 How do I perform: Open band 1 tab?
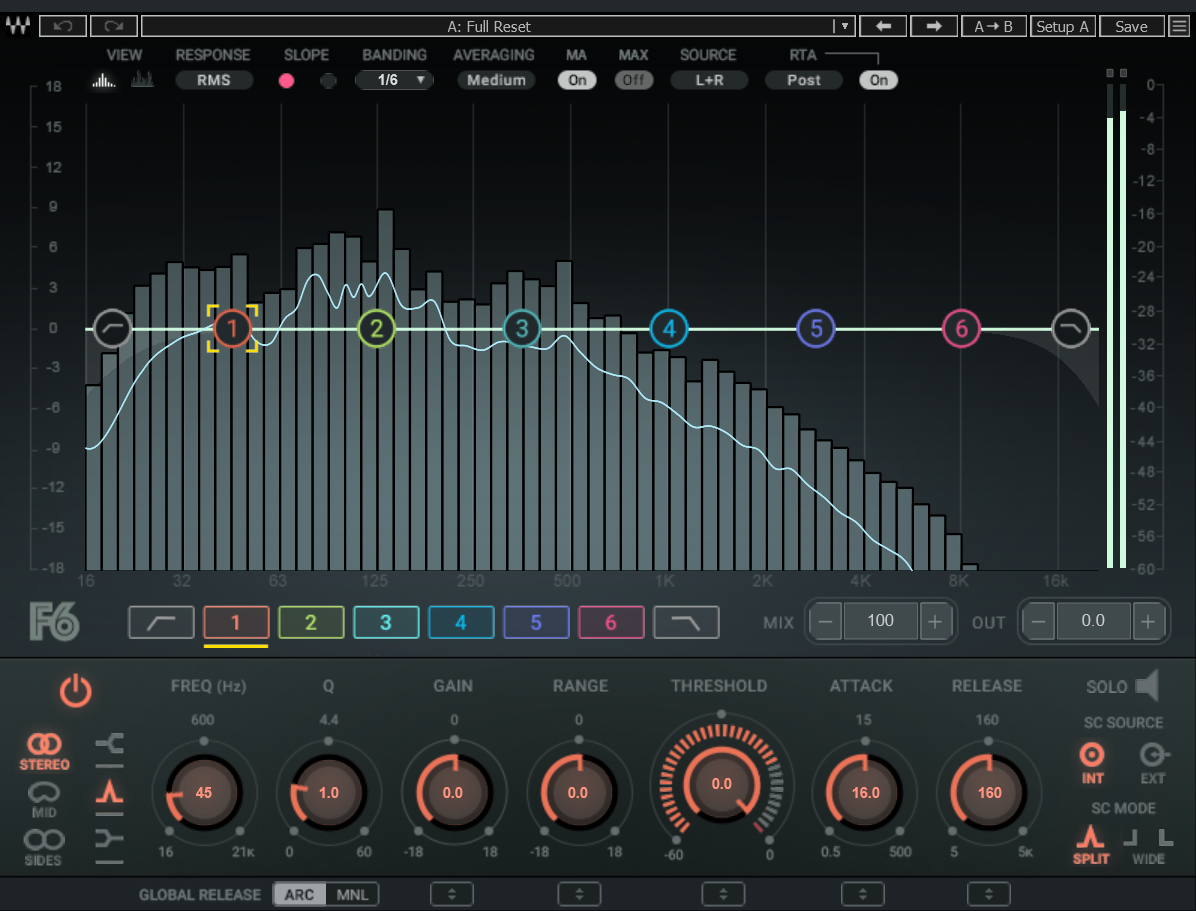pyautogui.click(x=236, y=623)
